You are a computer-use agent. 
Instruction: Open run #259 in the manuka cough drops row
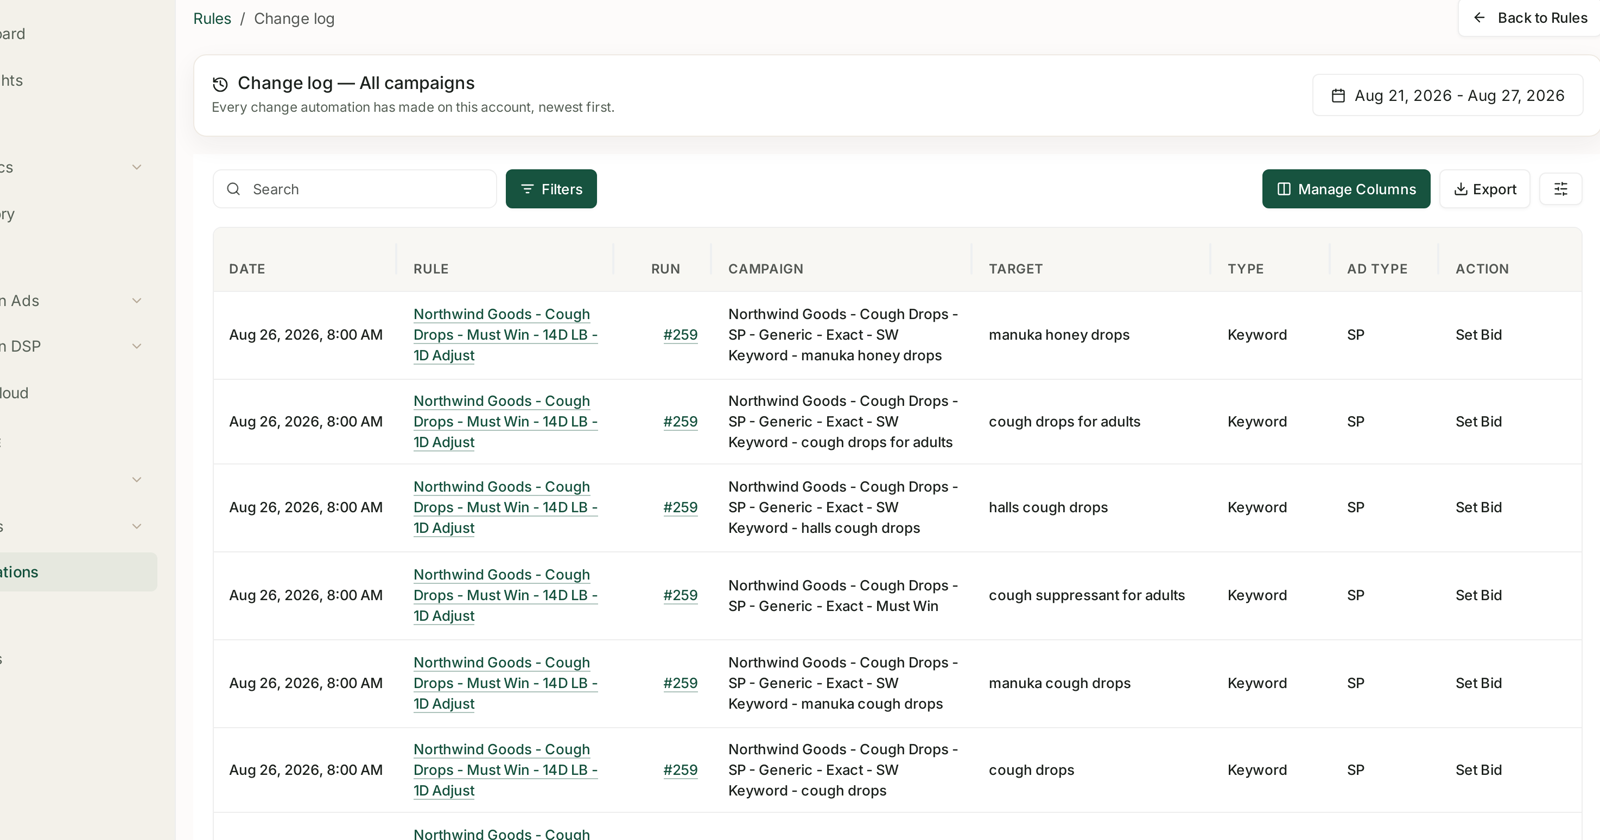click(680, 683)
